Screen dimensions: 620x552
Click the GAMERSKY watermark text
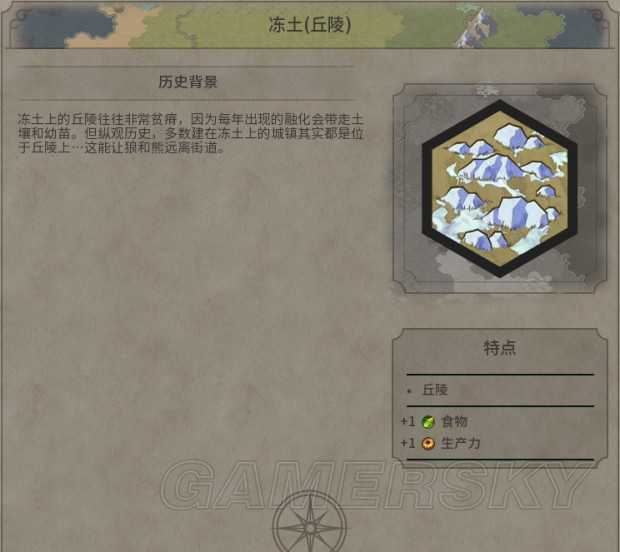tap(374, 484)
